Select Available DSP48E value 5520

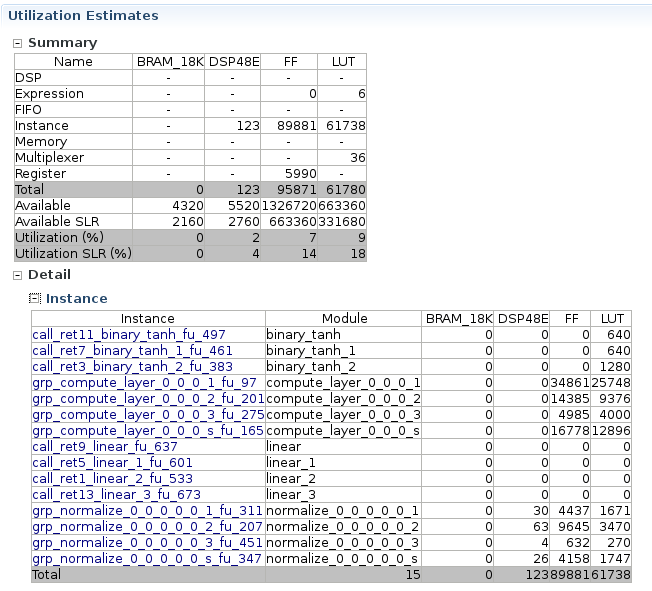tap(244, 206)
